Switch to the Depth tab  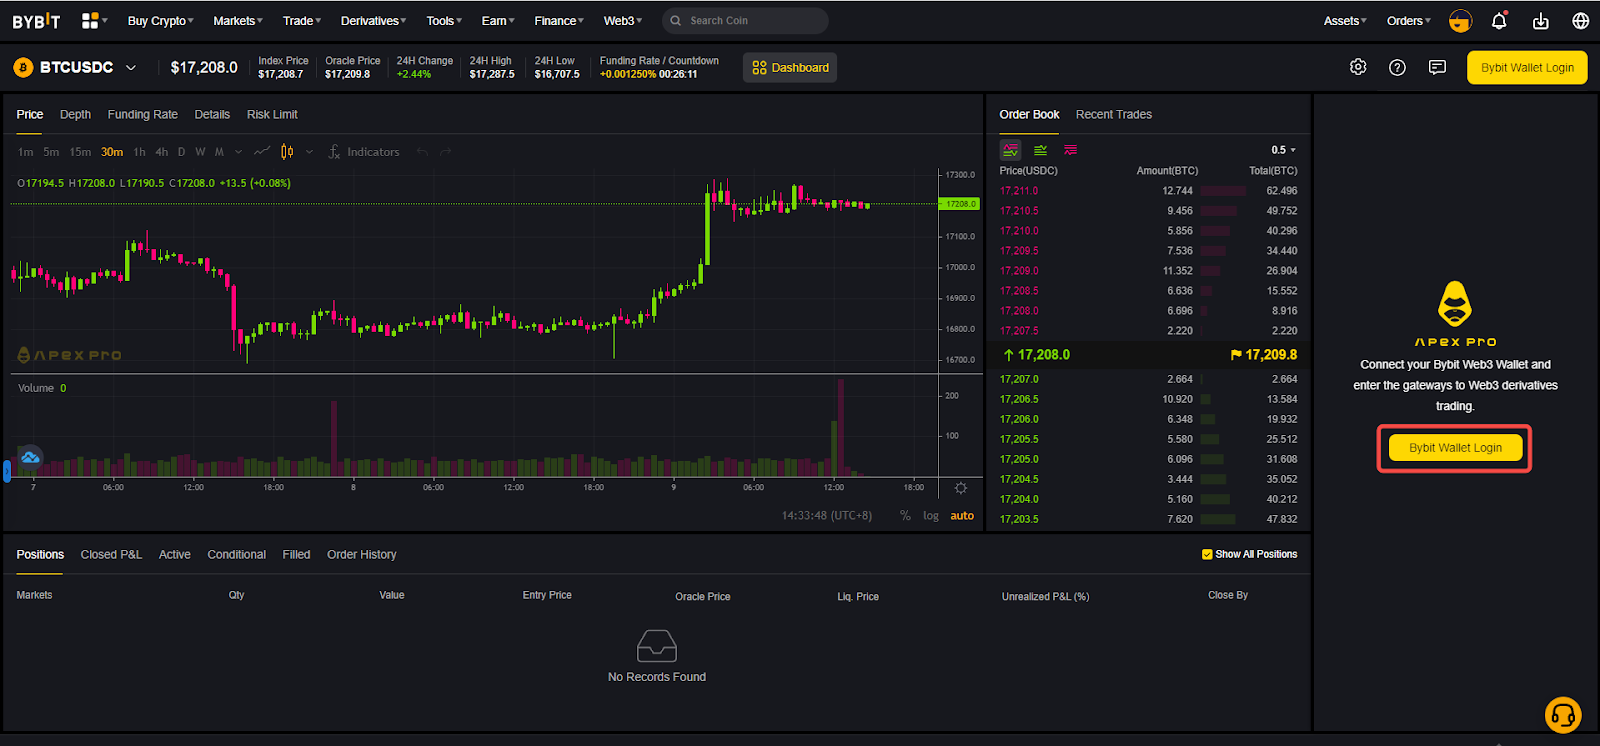click(x=75, y=115)
